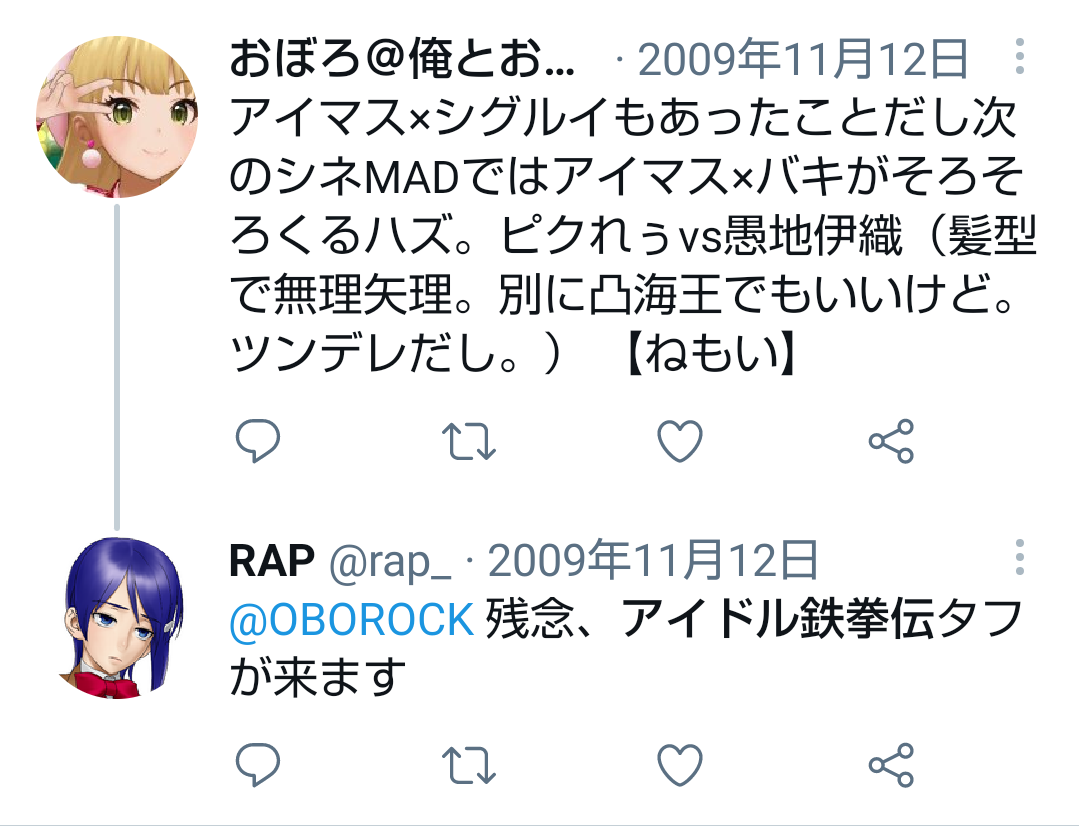
Task: Open the RAP display name profile
Action: [x=272, y=560]
